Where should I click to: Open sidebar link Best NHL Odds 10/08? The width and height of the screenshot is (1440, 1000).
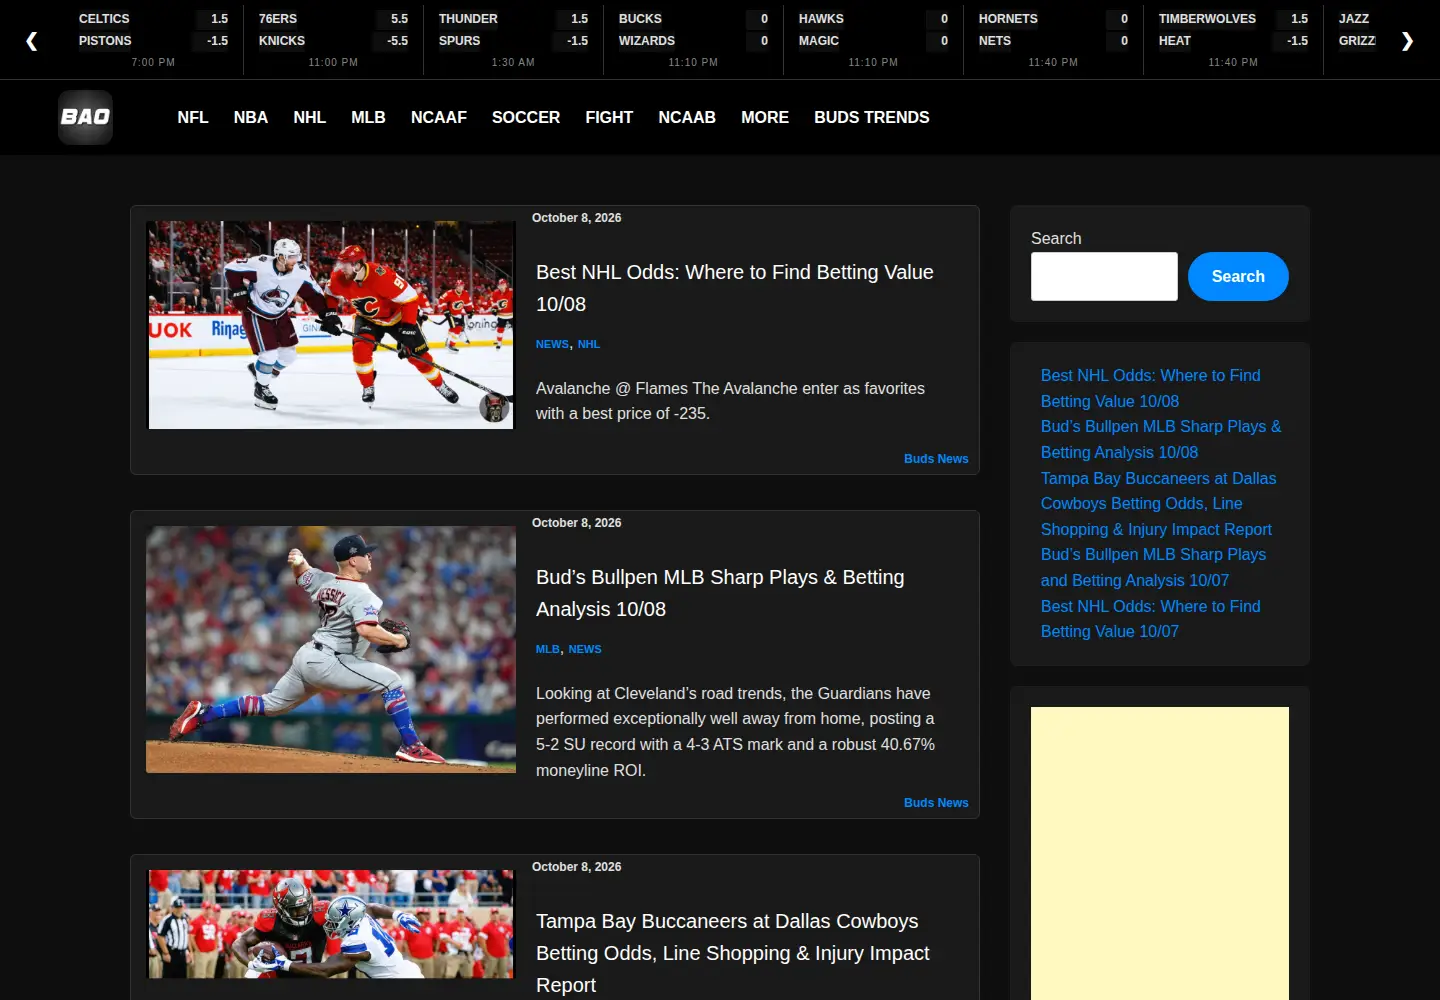click(1150, 388)
